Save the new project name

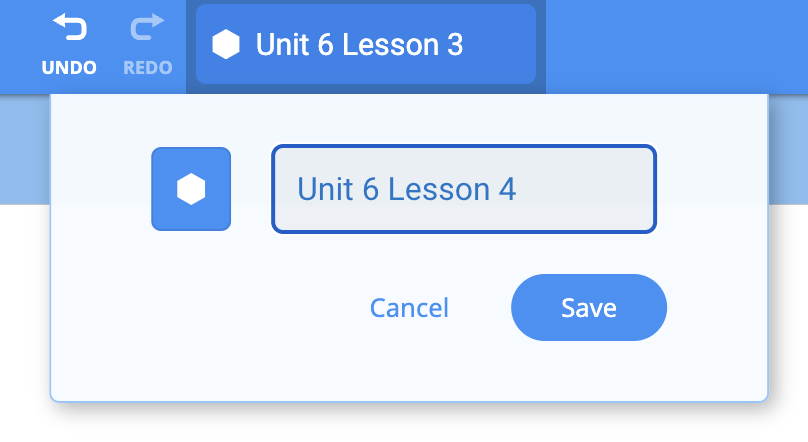coord(588,308)
